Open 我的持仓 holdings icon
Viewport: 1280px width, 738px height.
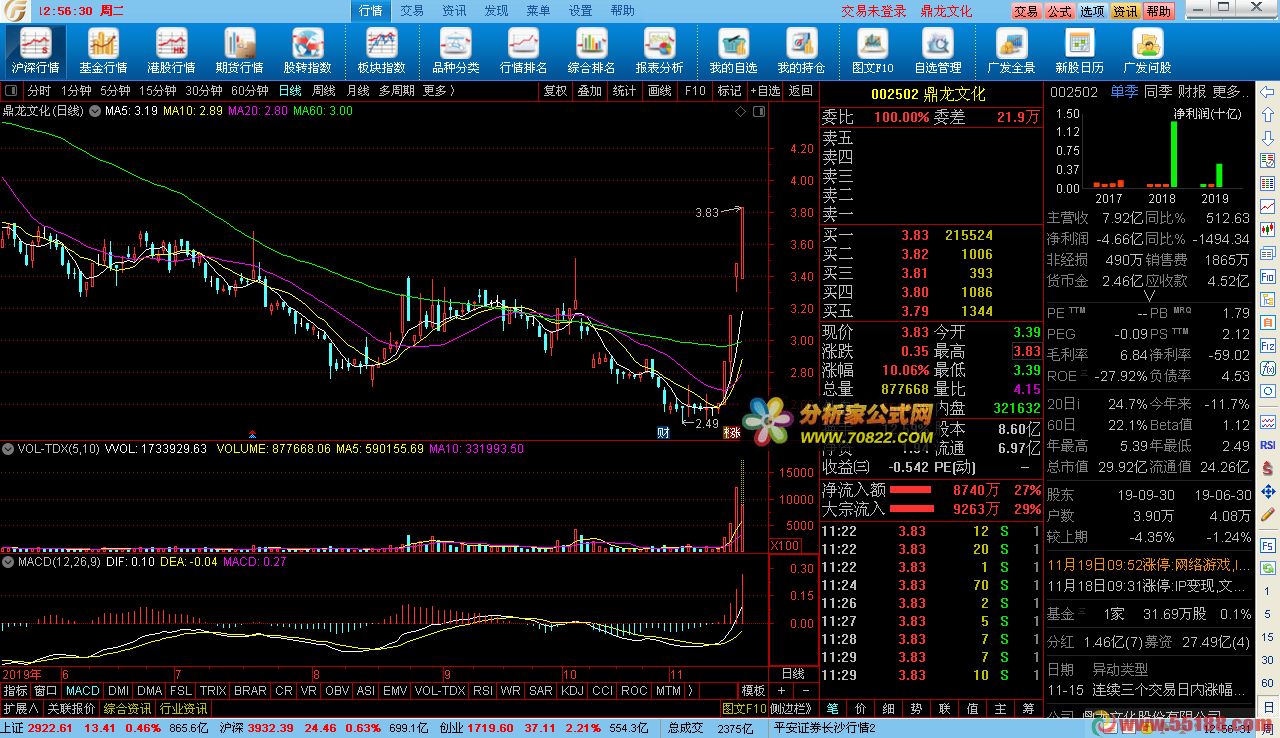tap(801, 51)
